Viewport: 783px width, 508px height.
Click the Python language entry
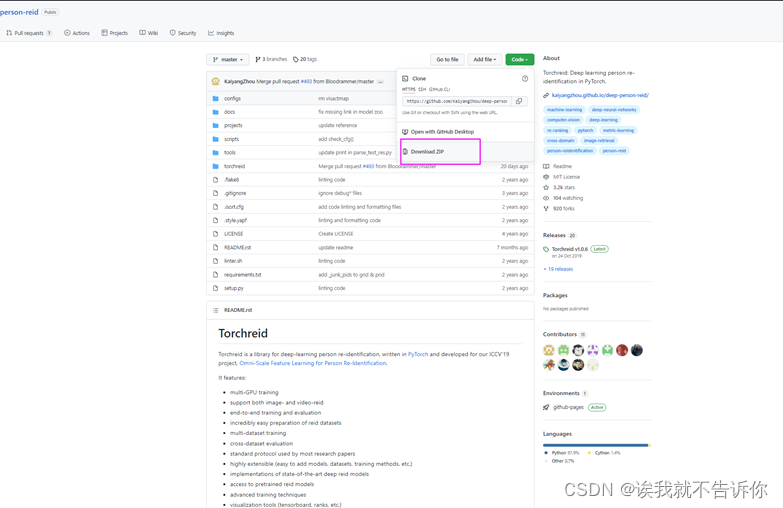(x=561, y=453)
